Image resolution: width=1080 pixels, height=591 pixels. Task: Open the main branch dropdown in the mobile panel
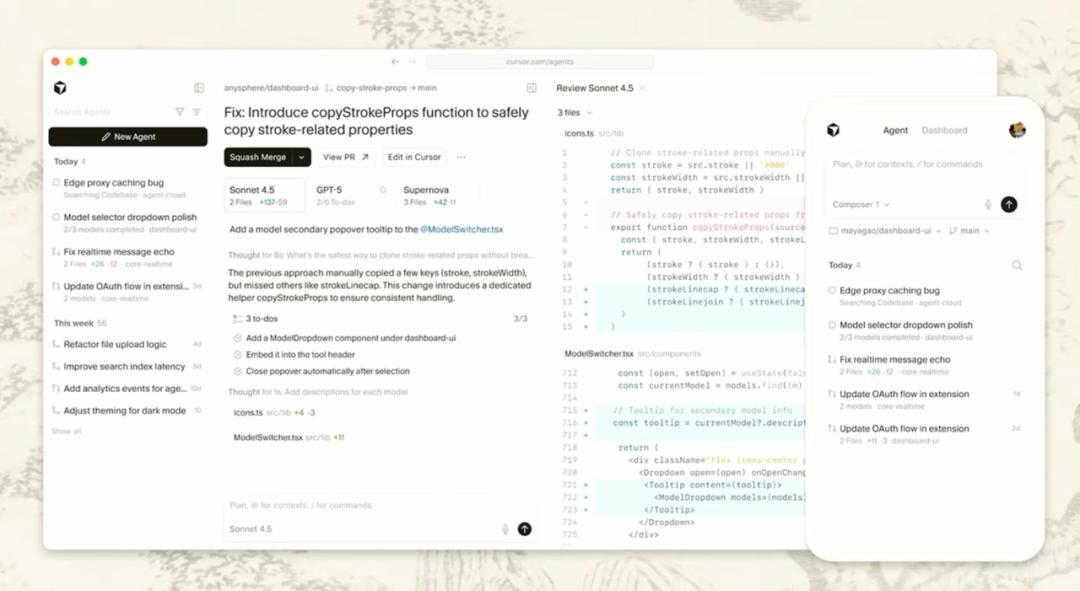969,231
